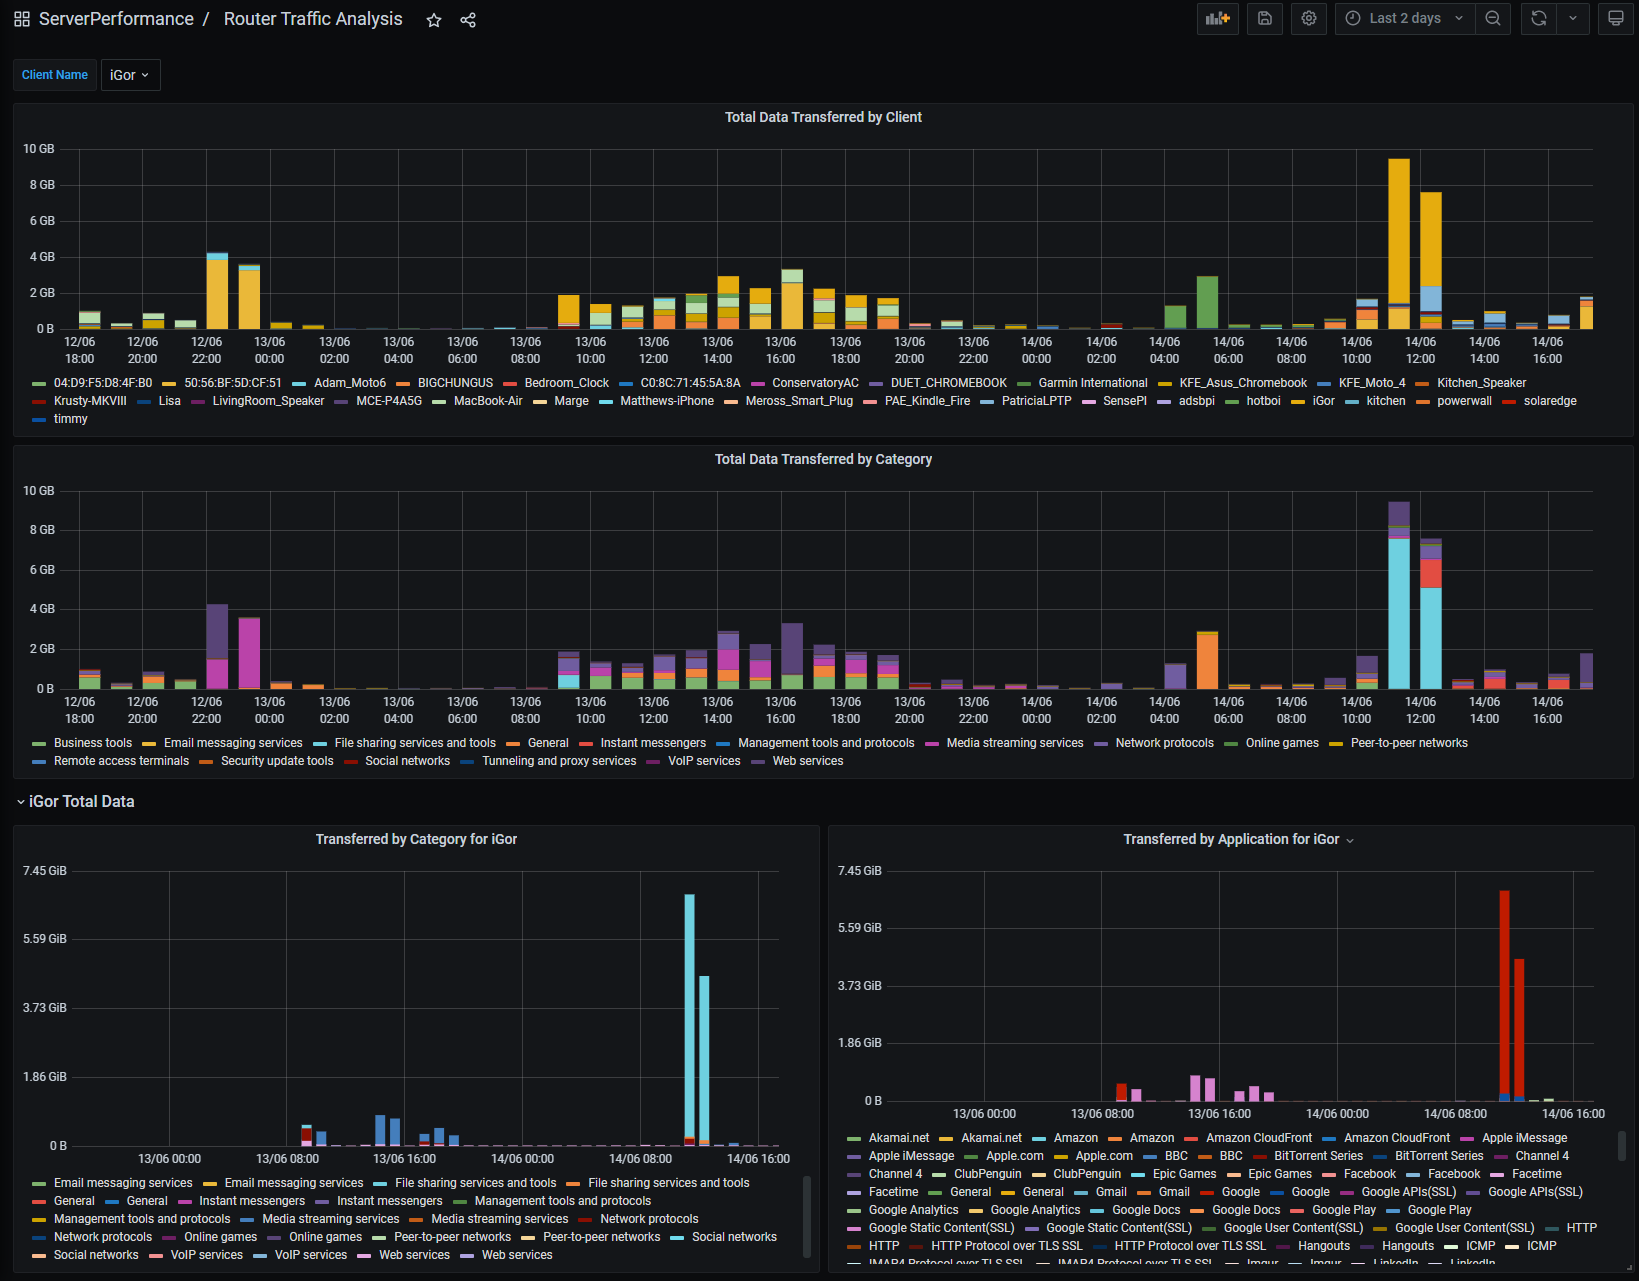Toggle timmy legend entry

tap(70, 419)
